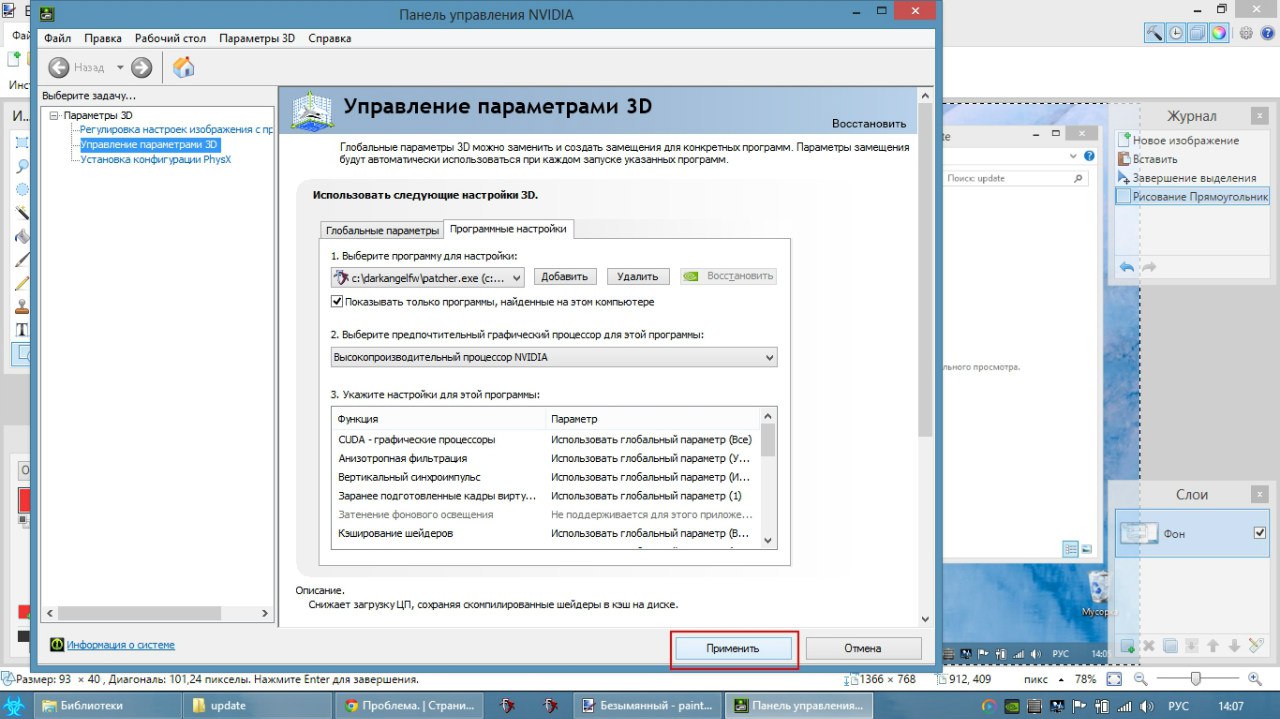Open the Параметры 3D menu
Image resolution: width=1280 pixels, height=719 pixels.
click(x=257, y=38)
